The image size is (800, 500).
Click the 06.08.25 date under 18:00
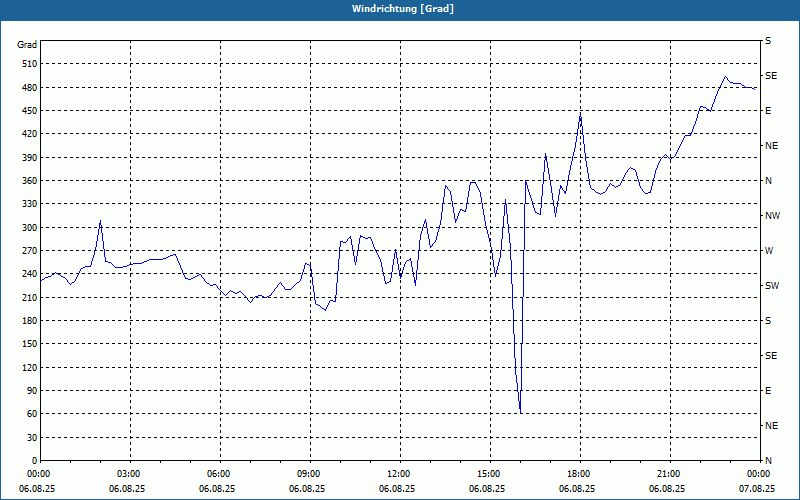tap(577, 489)
